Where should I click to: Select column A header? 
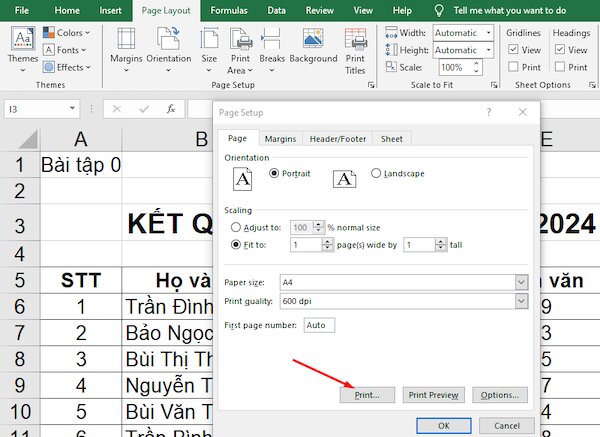pos(81,139)
